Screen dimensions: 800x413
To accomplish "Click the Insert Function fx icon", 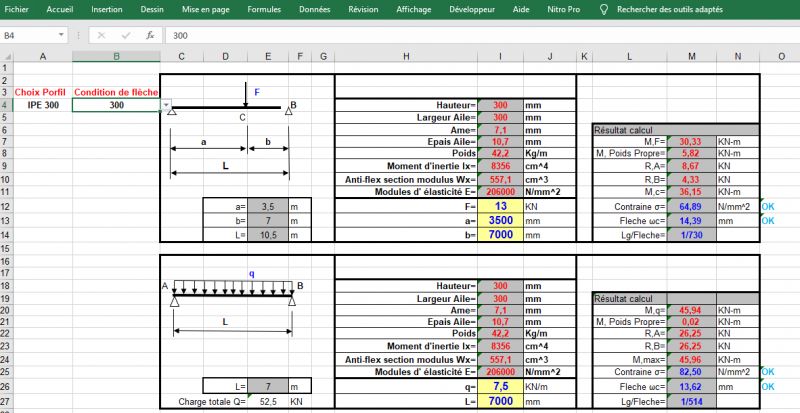I will [149, 35].
